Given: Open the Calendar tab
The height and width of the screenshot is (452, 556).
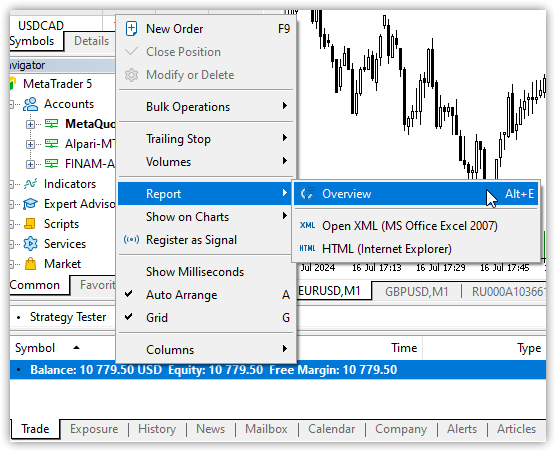Looking at the screenshot, I should coord(332,429).
